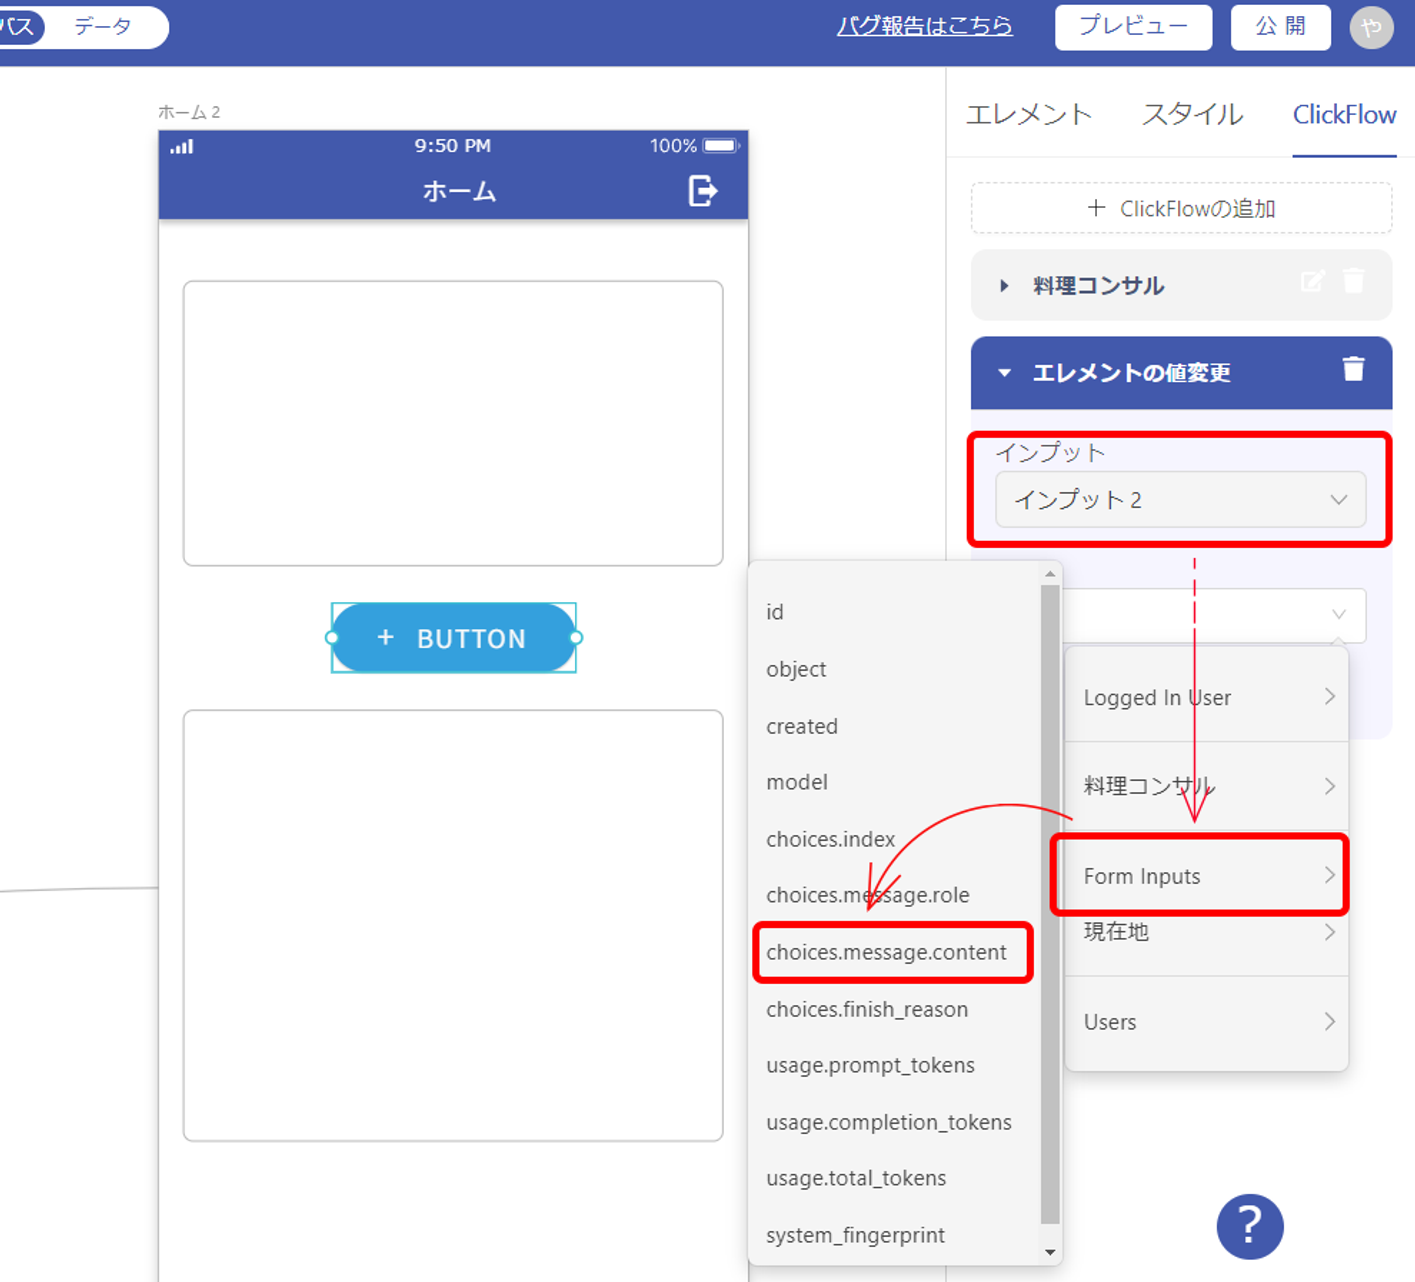The image size is (1415, 1282).
Task: Switch to the エレメント tab
Action: [1028, 115]
